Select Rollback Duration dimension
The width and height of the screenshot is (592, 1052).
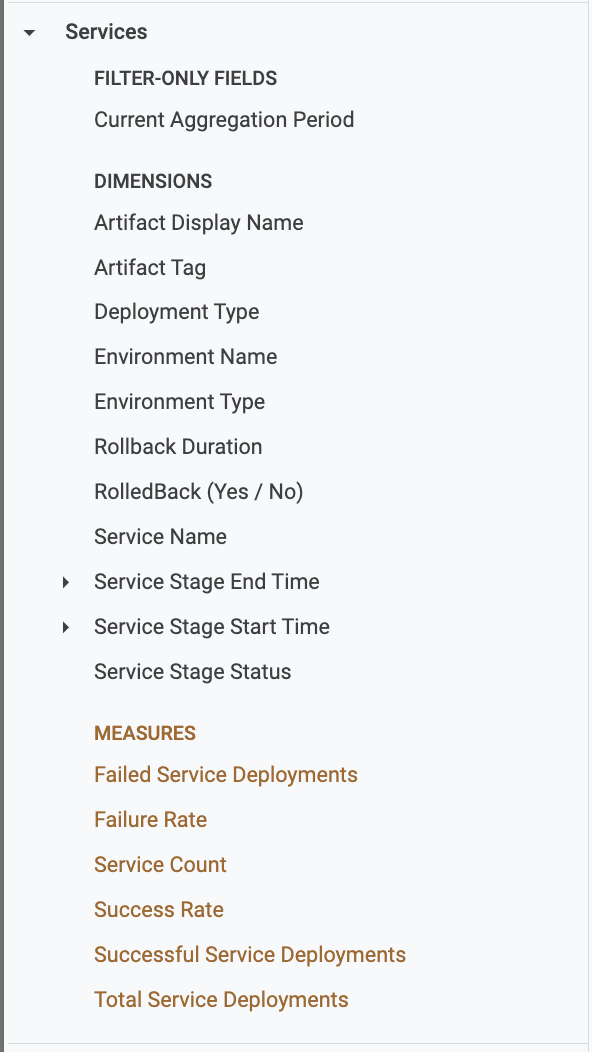coord(179,447)
